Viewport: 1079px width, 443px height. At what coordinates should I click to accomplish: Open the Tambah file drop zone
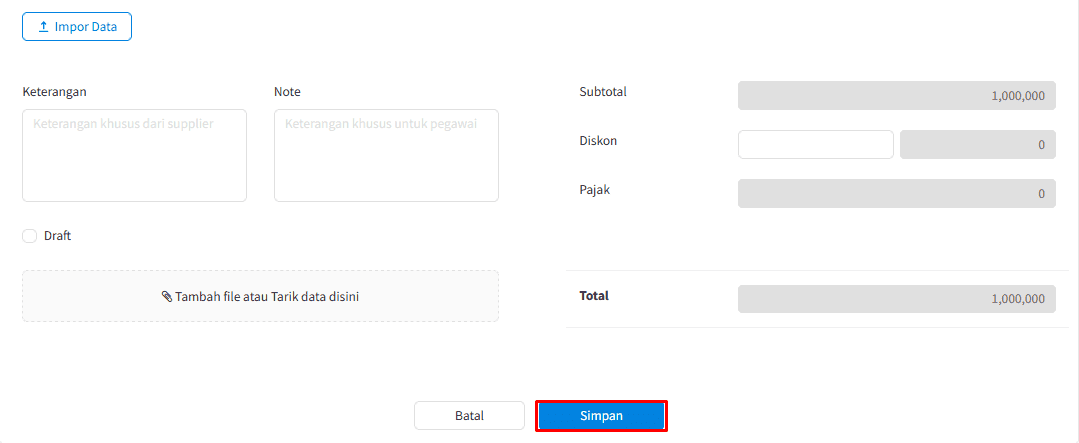(x=260, y=296)
